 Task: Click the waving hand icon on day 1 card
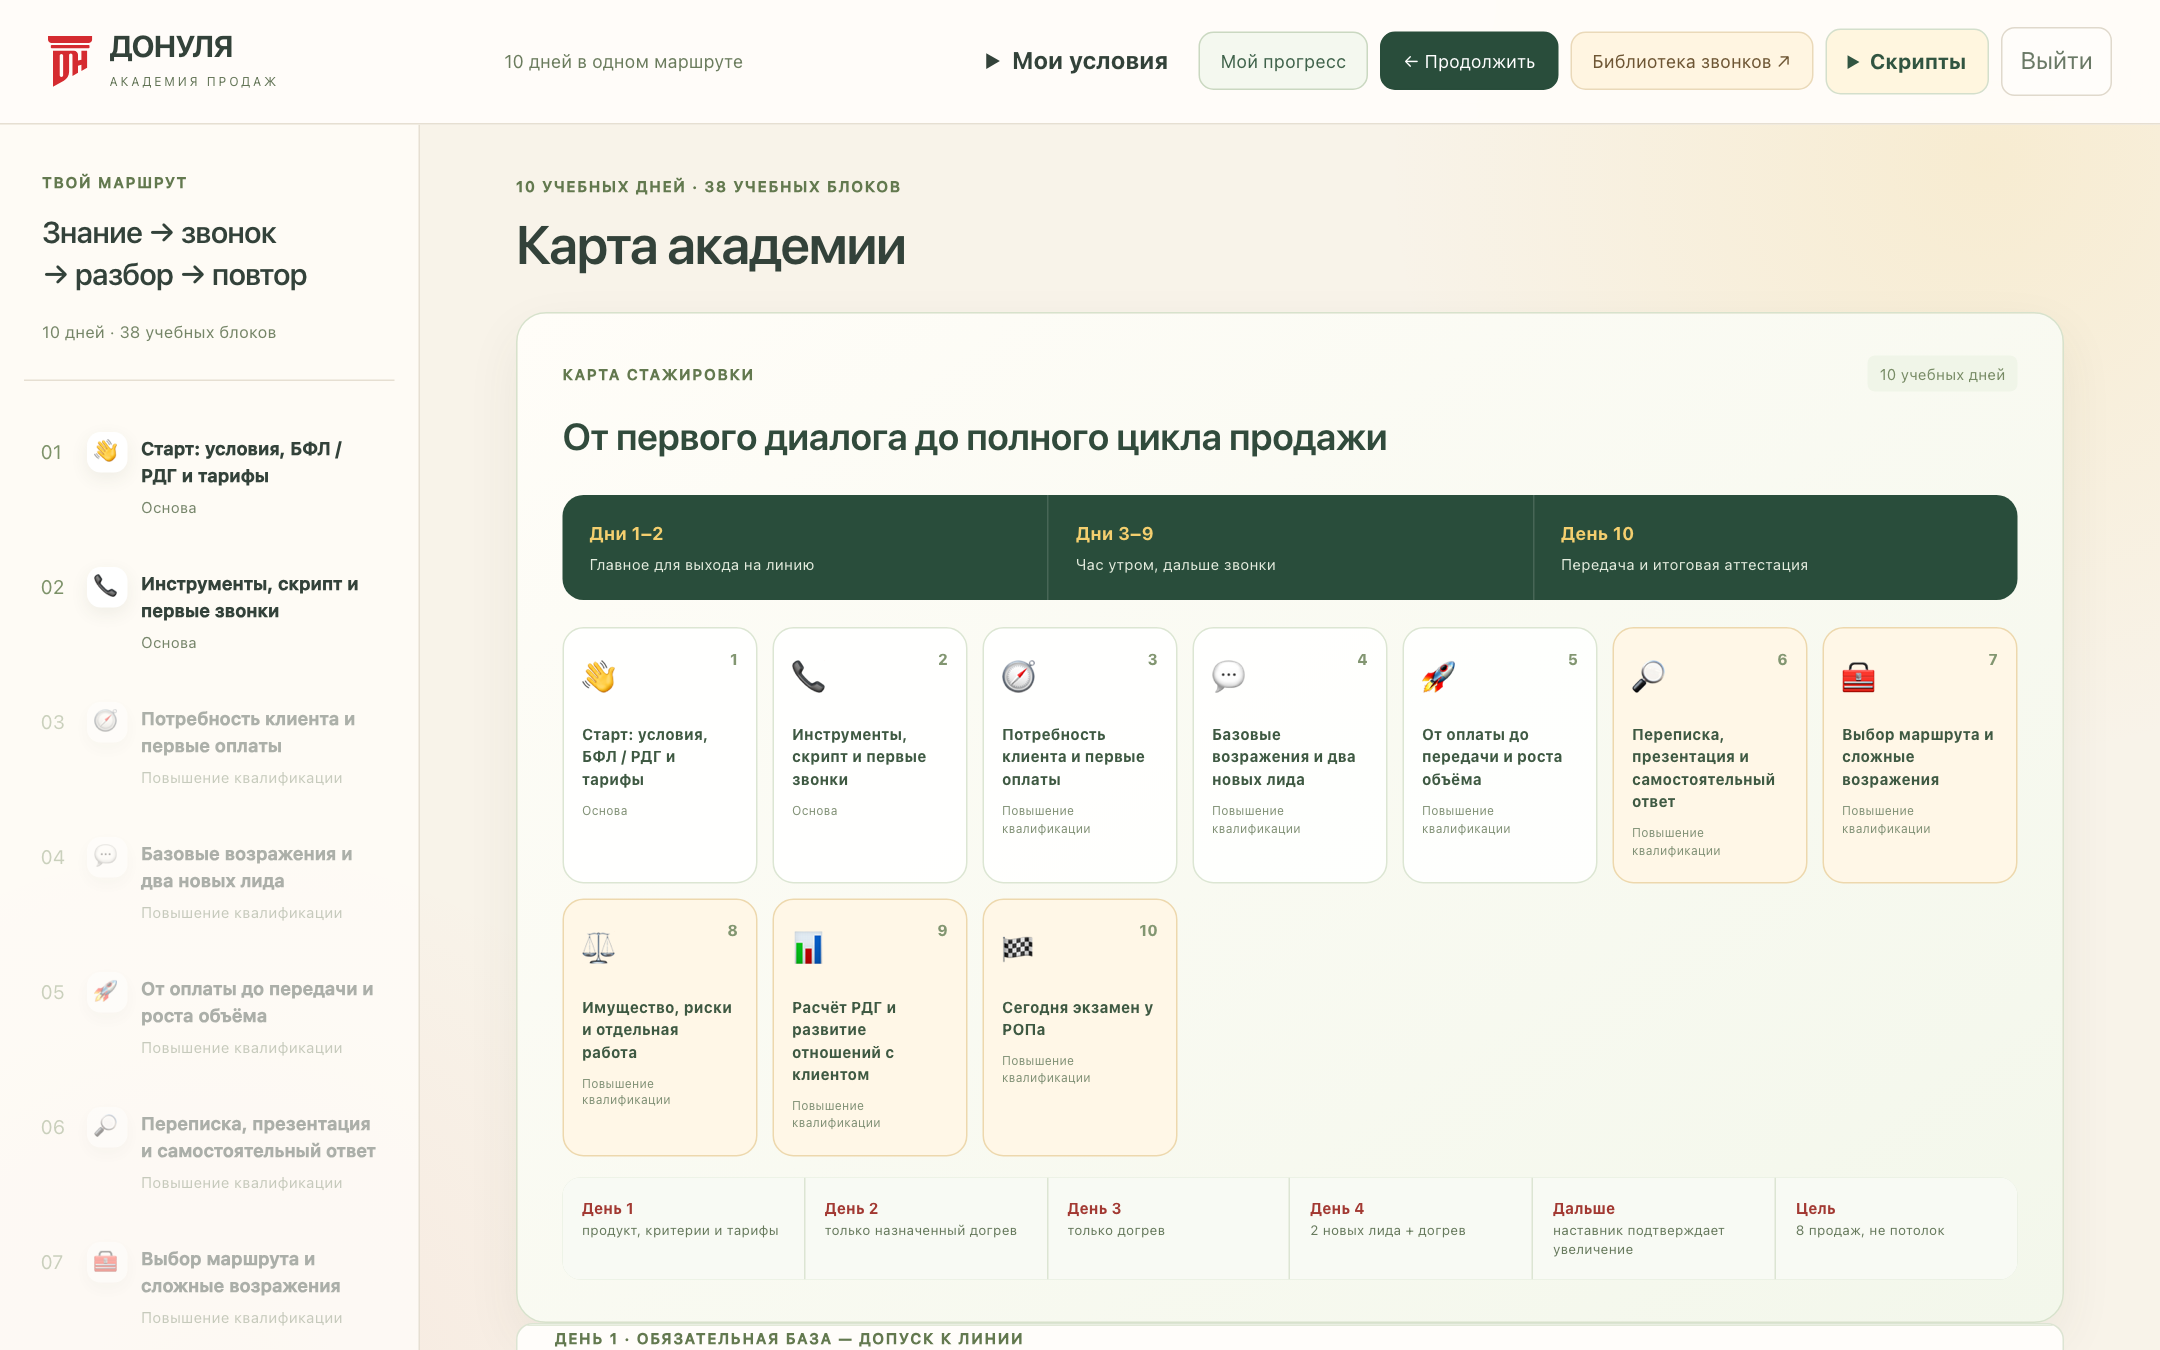click(x=599, y=677)
